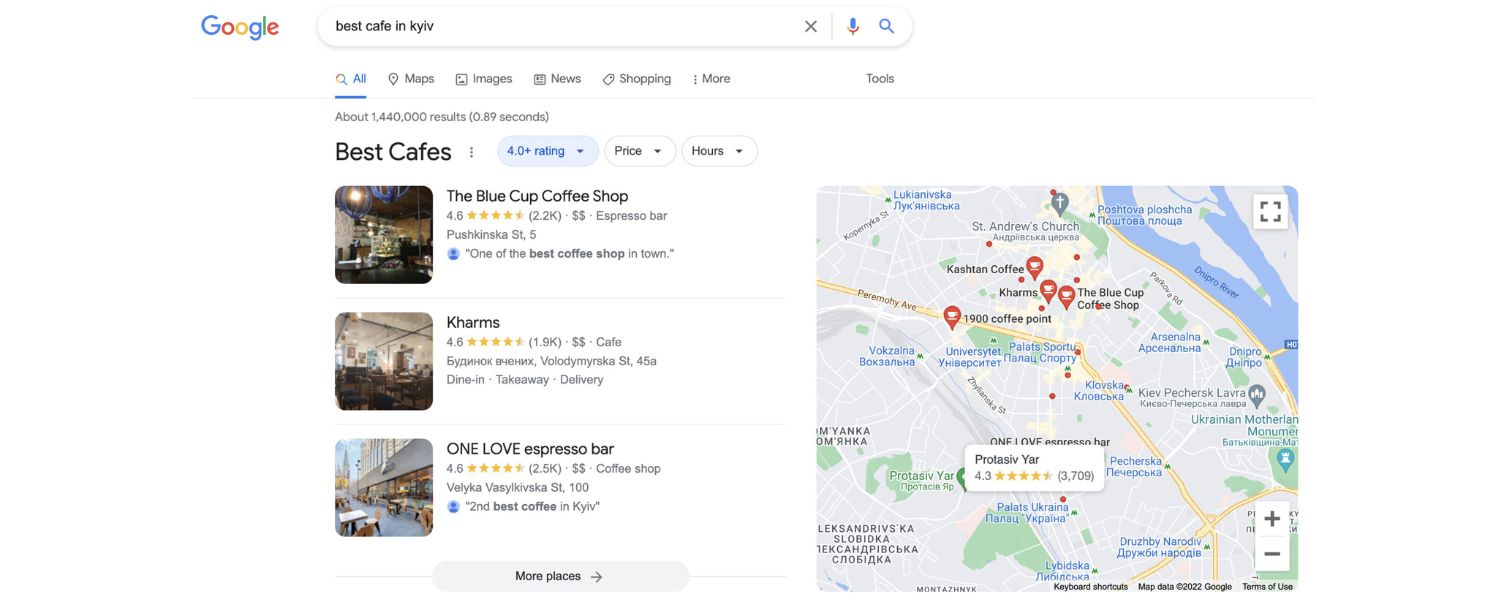
Task: Switch to the Maps tab
Action: (x=411, y=79)
